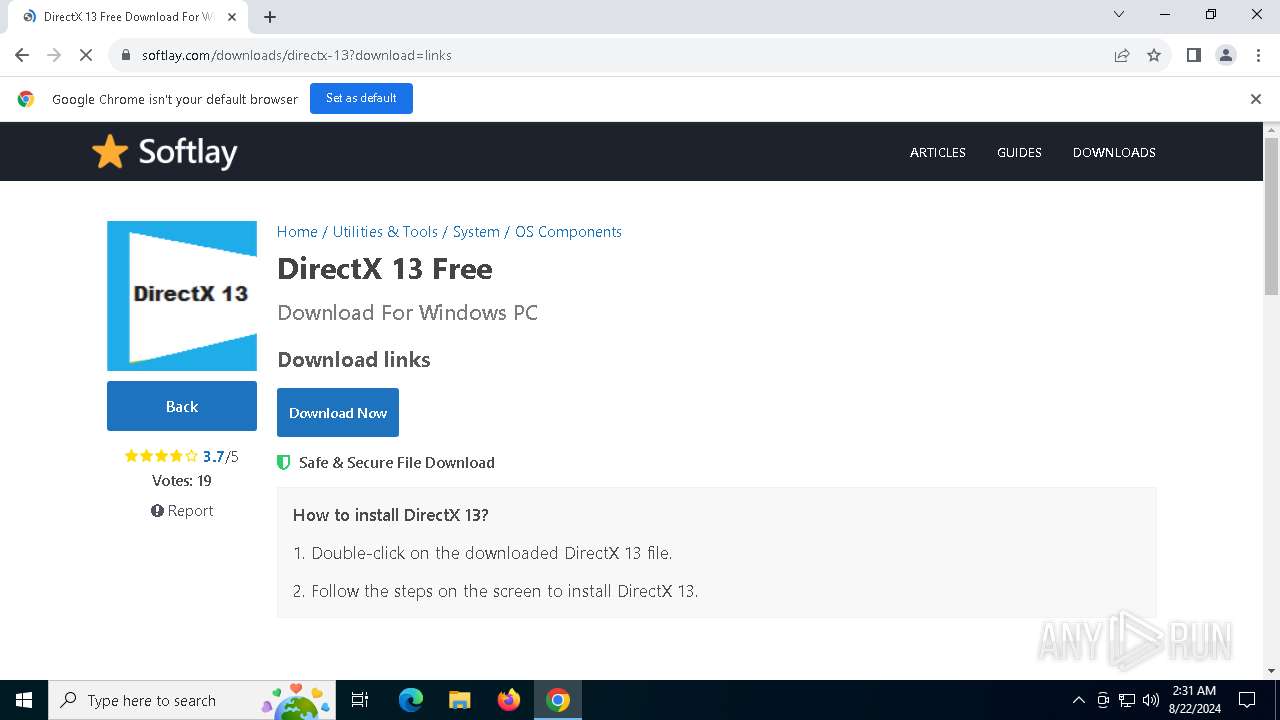Click the Download Now button
1280x720 pixels.
[x=338, y=412]
